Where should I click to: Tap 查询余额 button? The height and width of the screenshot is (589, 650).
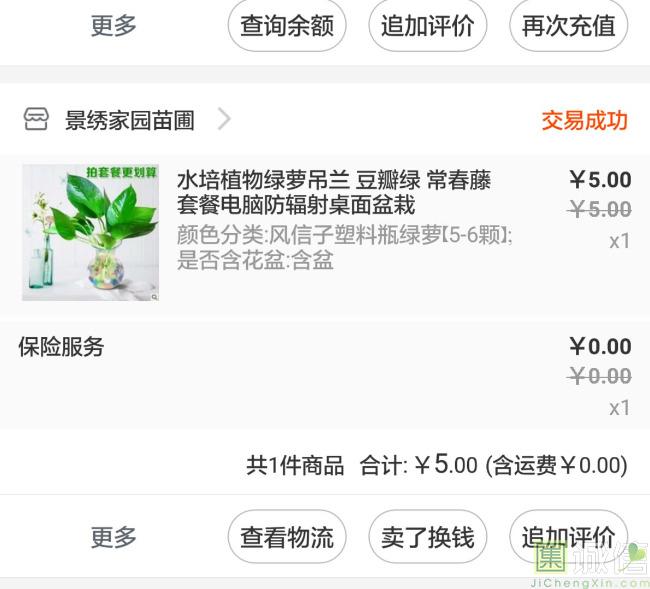(x=287, y=26)
